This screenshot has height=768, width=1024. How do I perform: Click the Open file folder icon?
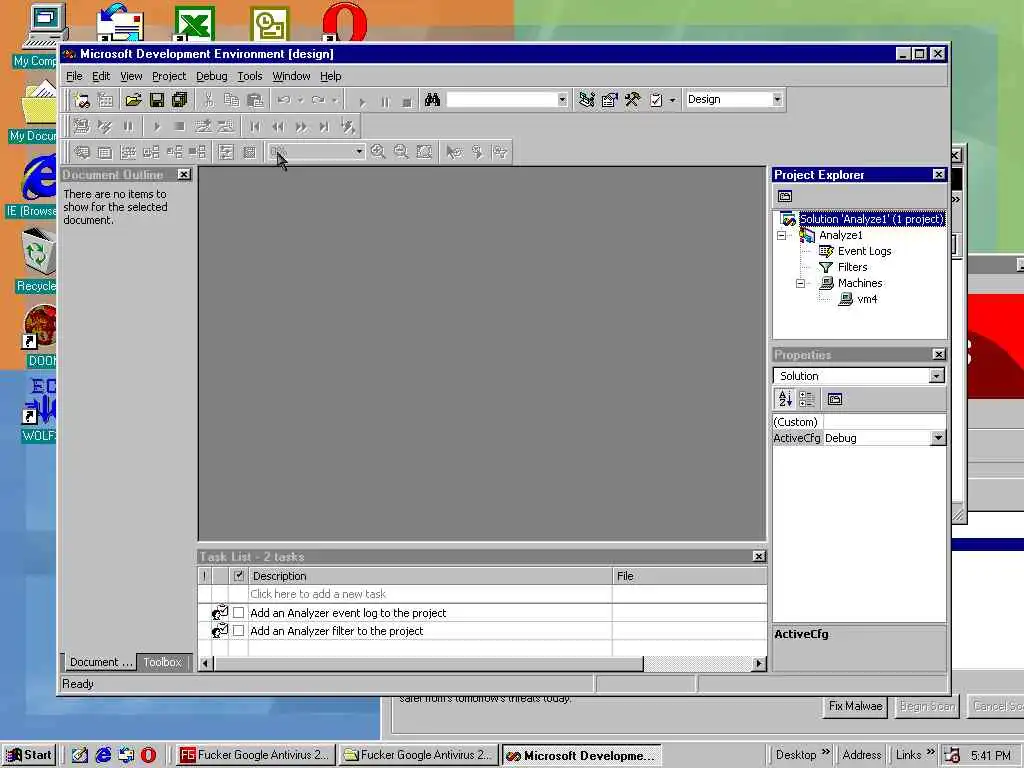134,100
